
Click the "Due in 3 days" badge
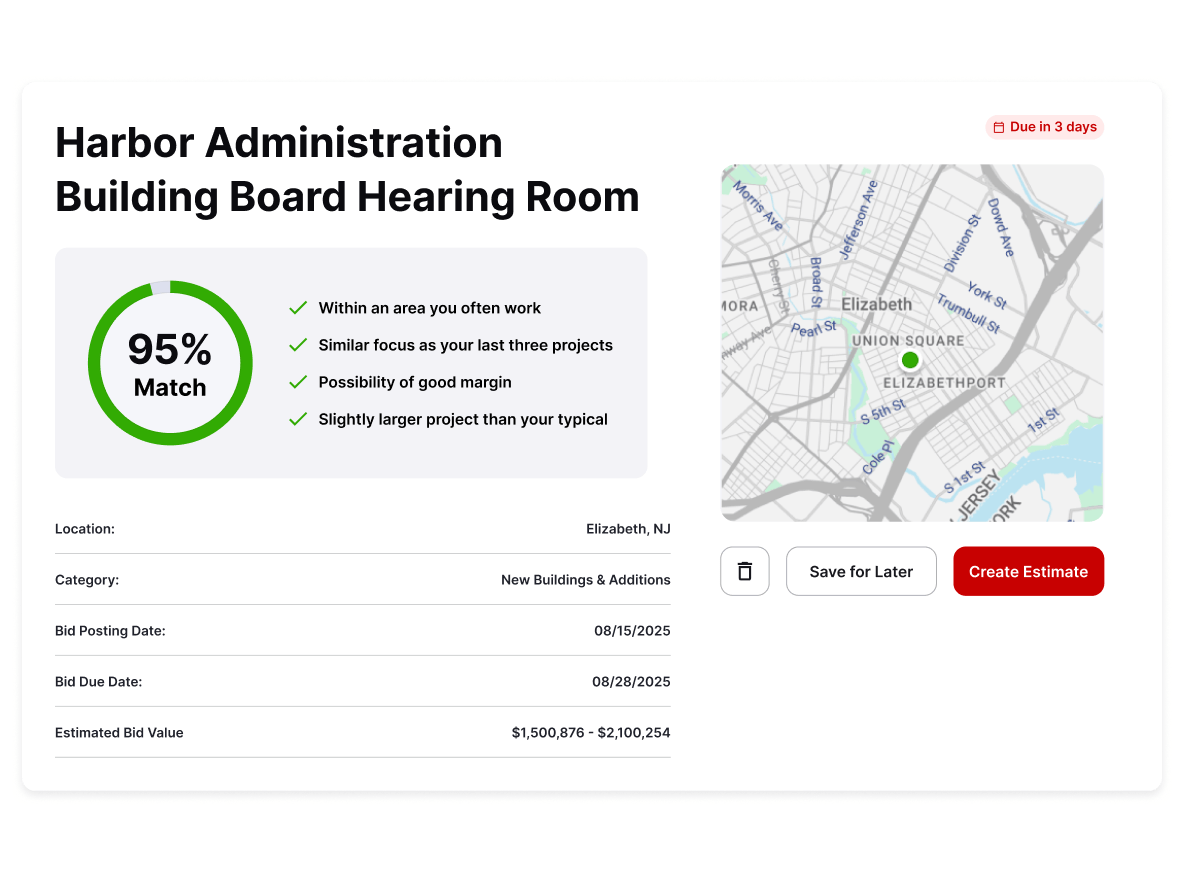coord(1045,127)
